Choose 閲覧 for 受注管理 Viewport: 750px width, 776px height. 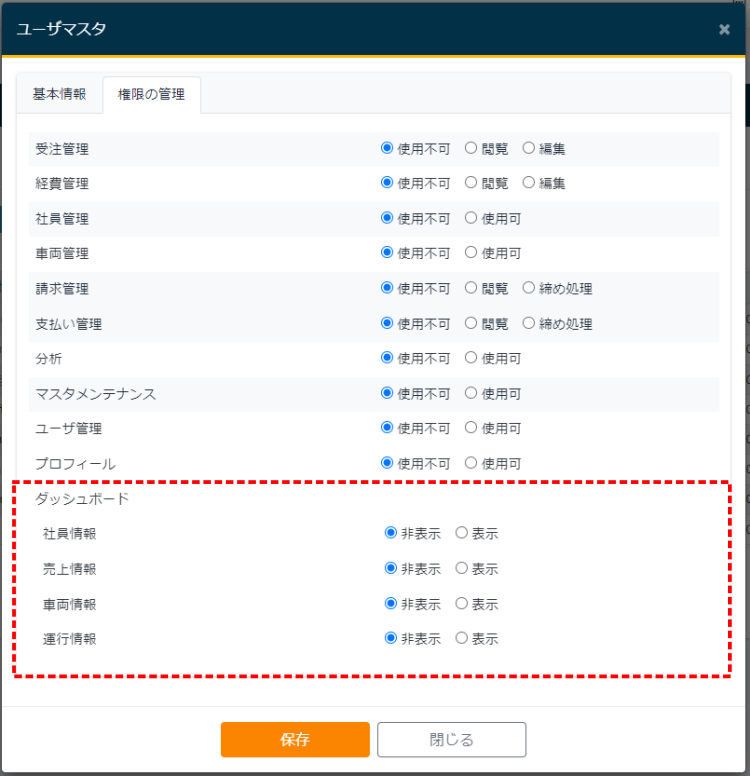(471, 149)
